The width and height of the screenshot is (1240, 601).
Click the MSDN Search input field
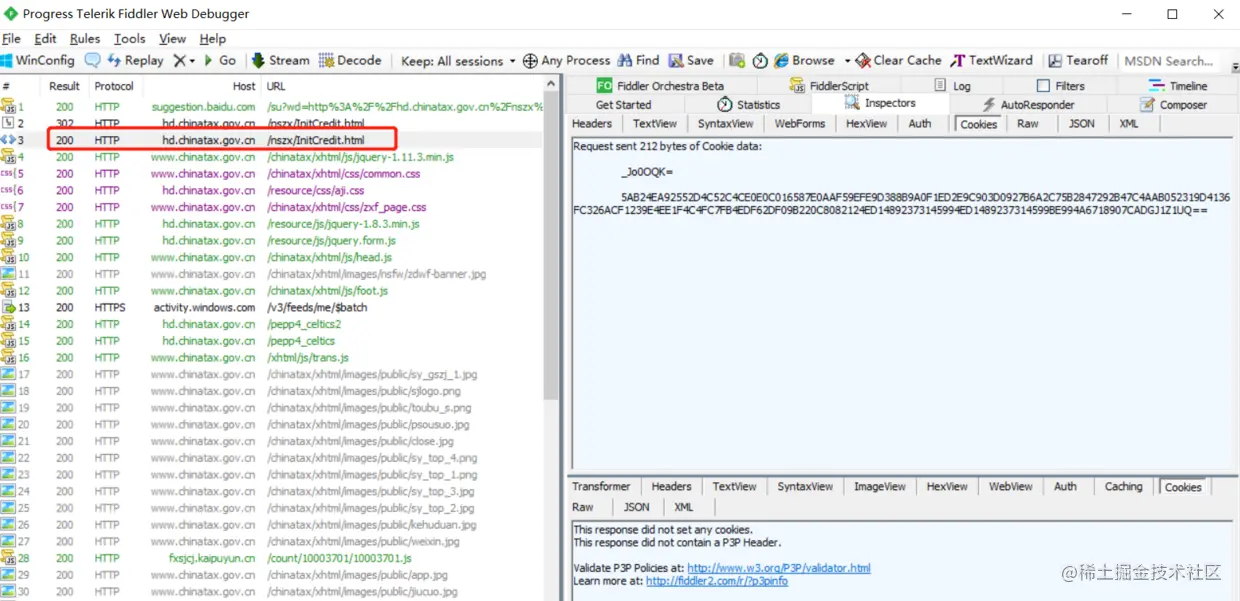[x=1171, y=60]
